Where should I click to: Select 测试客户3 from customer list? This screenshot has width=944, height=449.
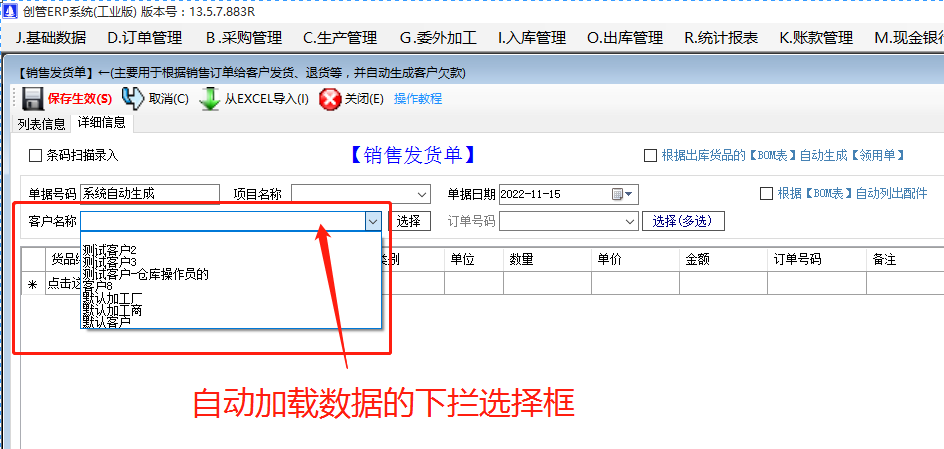click(x=231, y=262)
